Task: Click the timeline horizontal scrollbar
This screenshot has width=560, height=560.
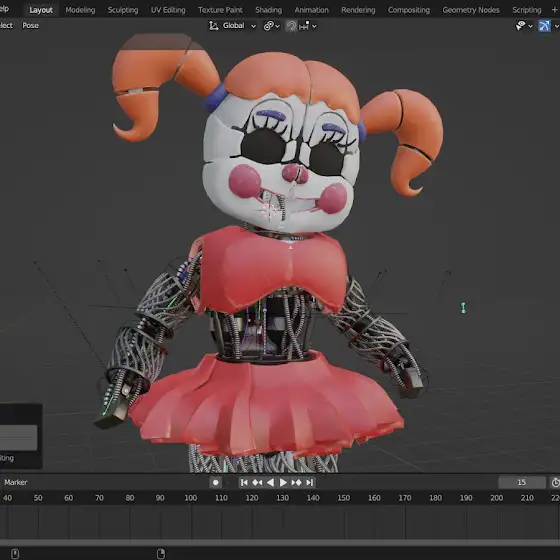Action: point(280,542)
